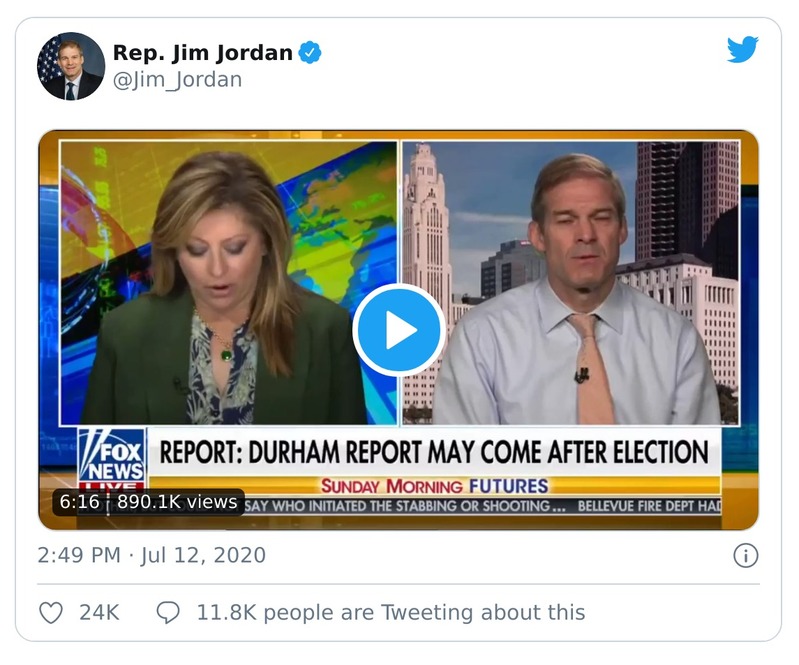The image size is (799, 665).
Task: Click the 890.1K views label
Action: [177, 502]
